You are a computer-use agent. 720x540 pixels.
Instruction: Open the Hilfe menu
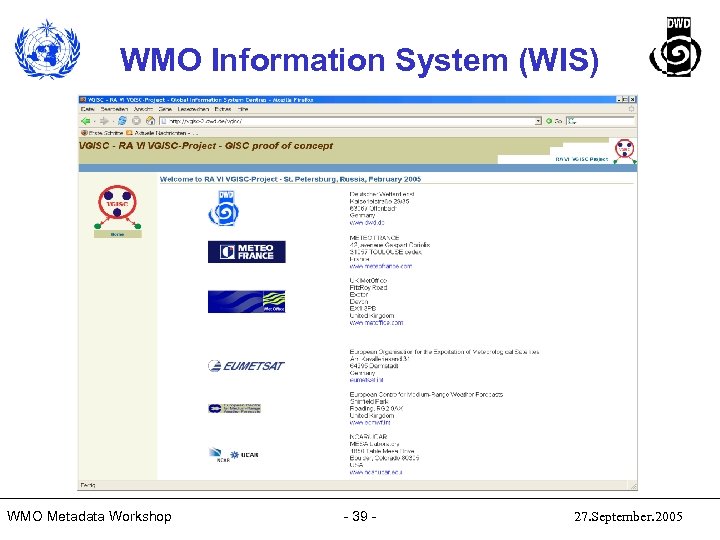(243, 109)
